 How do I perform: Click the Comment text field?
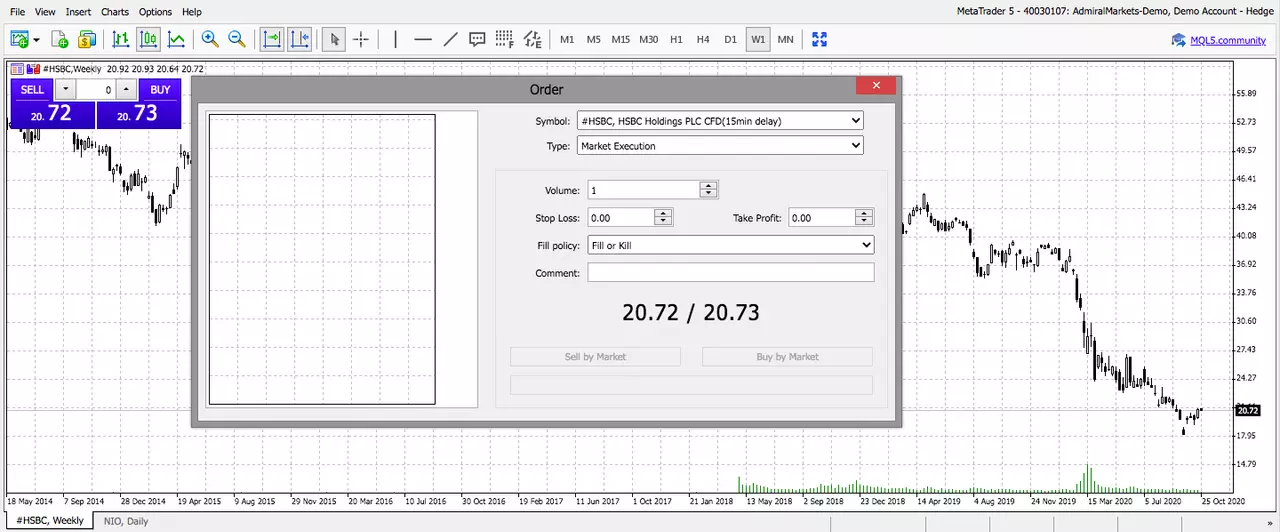point(731,272)
